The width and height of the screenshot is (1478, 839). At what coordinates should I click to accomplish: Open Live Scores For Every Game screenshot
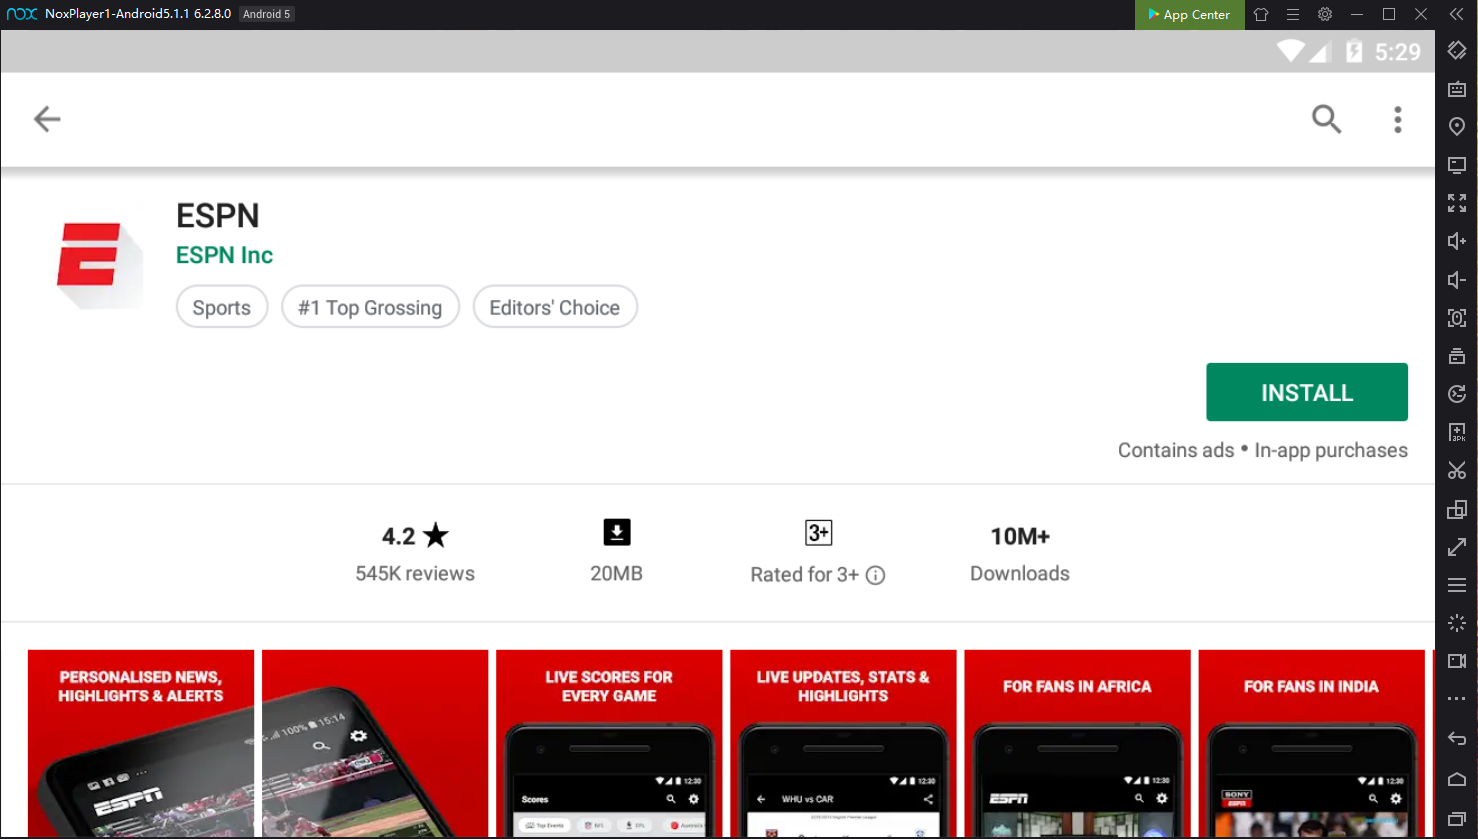tap(609, 744)
